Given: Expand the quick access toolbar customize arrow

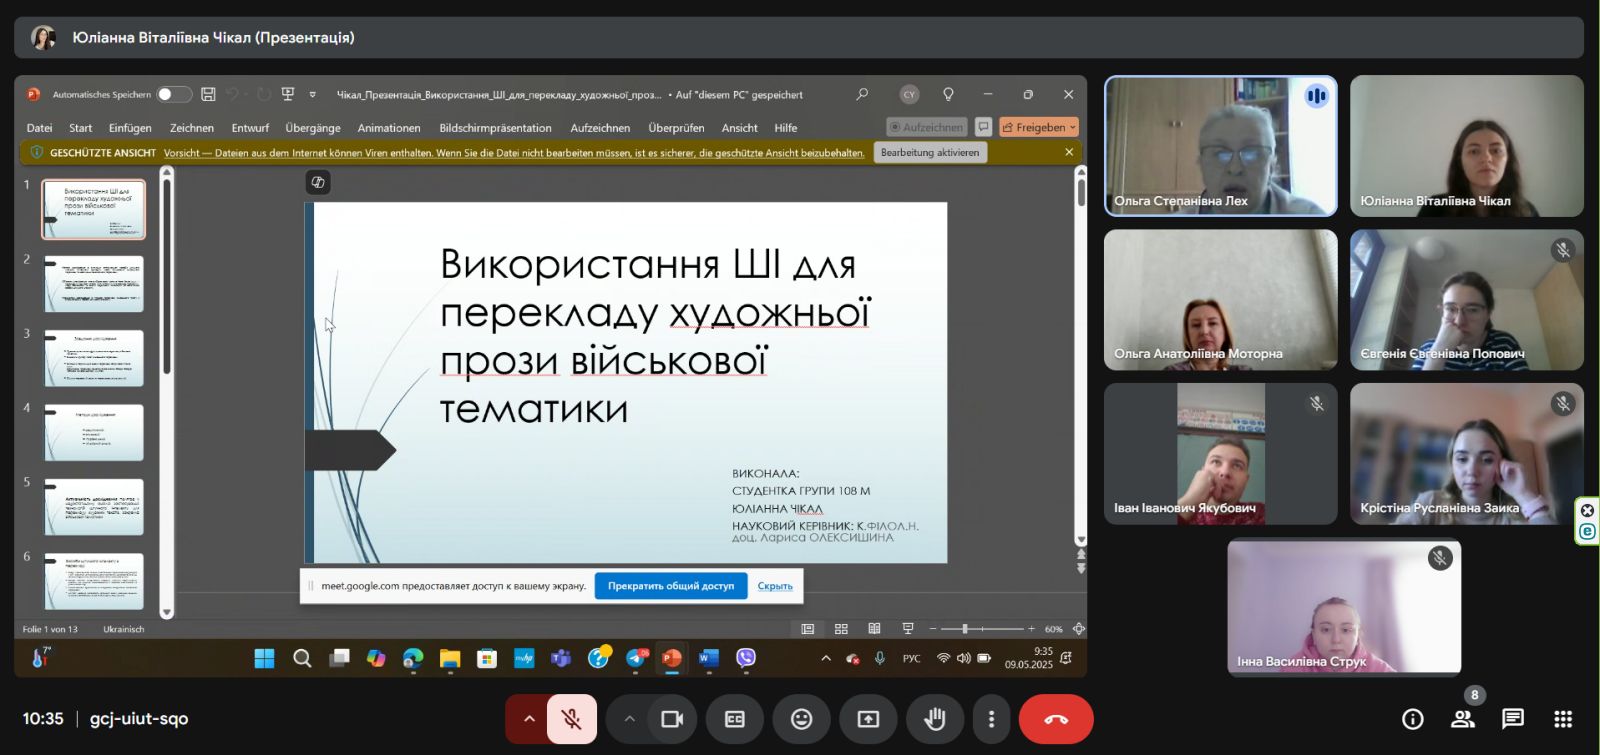Looking at the screenshot, I should pos(313,95).
